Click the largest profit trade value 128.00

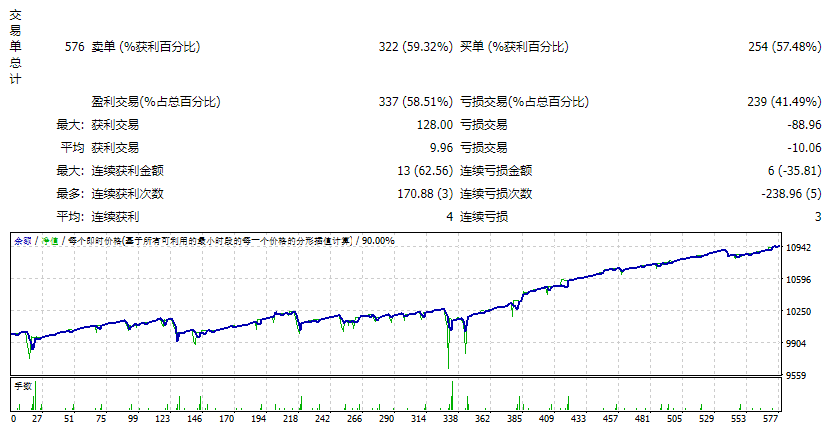pos(435,125)
